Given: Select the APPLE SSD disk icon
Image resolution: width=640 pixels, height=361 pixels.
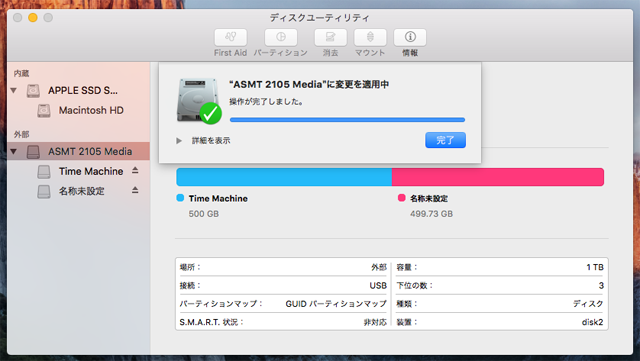Looking at the screenshot, I should tap(33, 90).
